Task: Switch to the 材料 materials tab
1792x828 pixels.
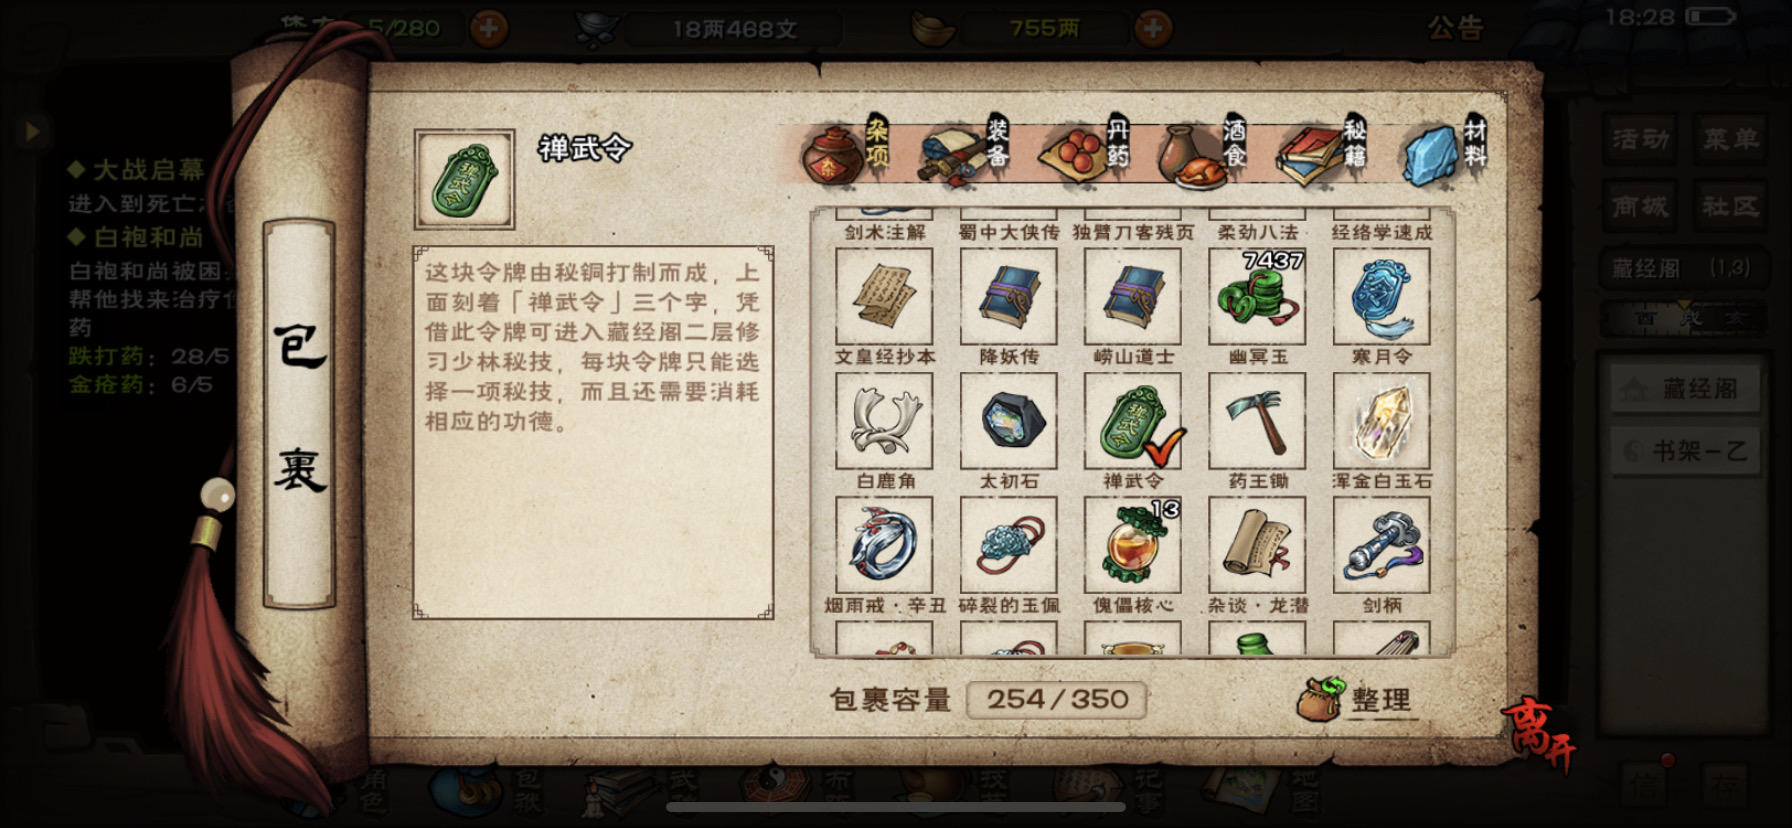Action: (x=1445, y=153)
